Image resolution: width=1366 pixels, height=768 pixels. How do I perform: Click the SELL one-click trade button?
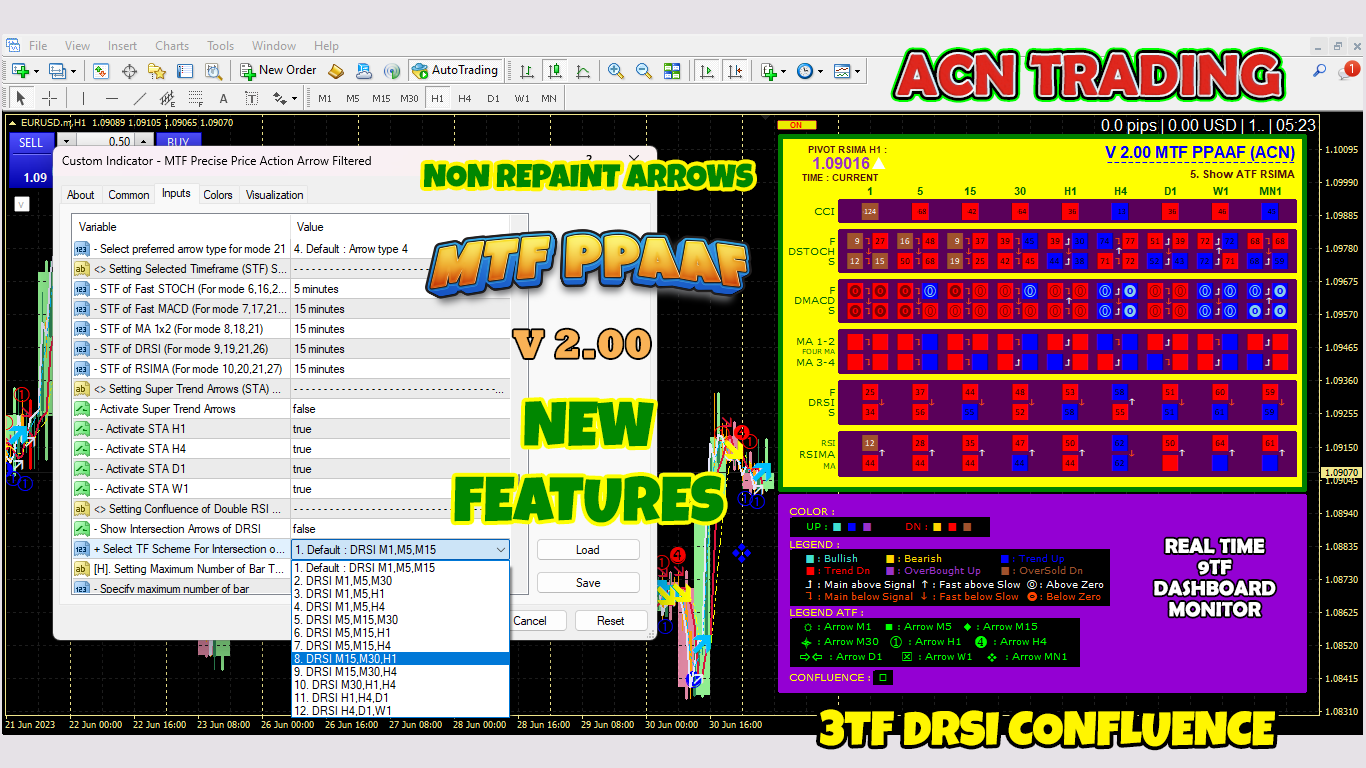[x=31, y=142]
